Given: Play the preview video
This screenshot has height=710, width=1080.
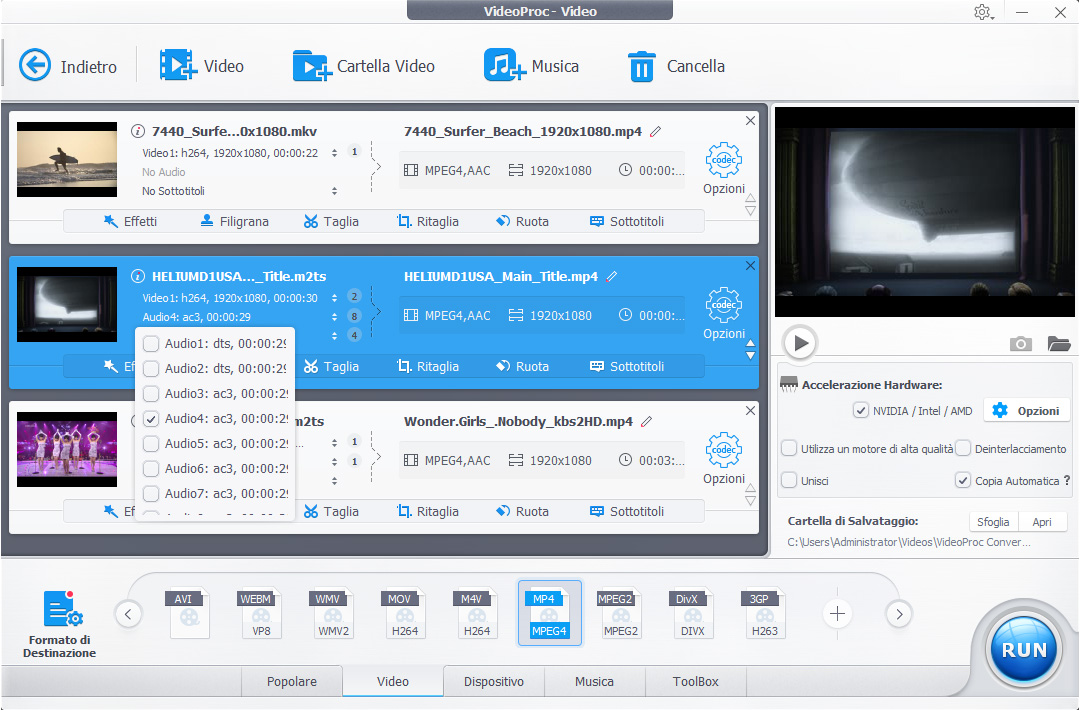Looking at the screenshot, I should [800, 343].
